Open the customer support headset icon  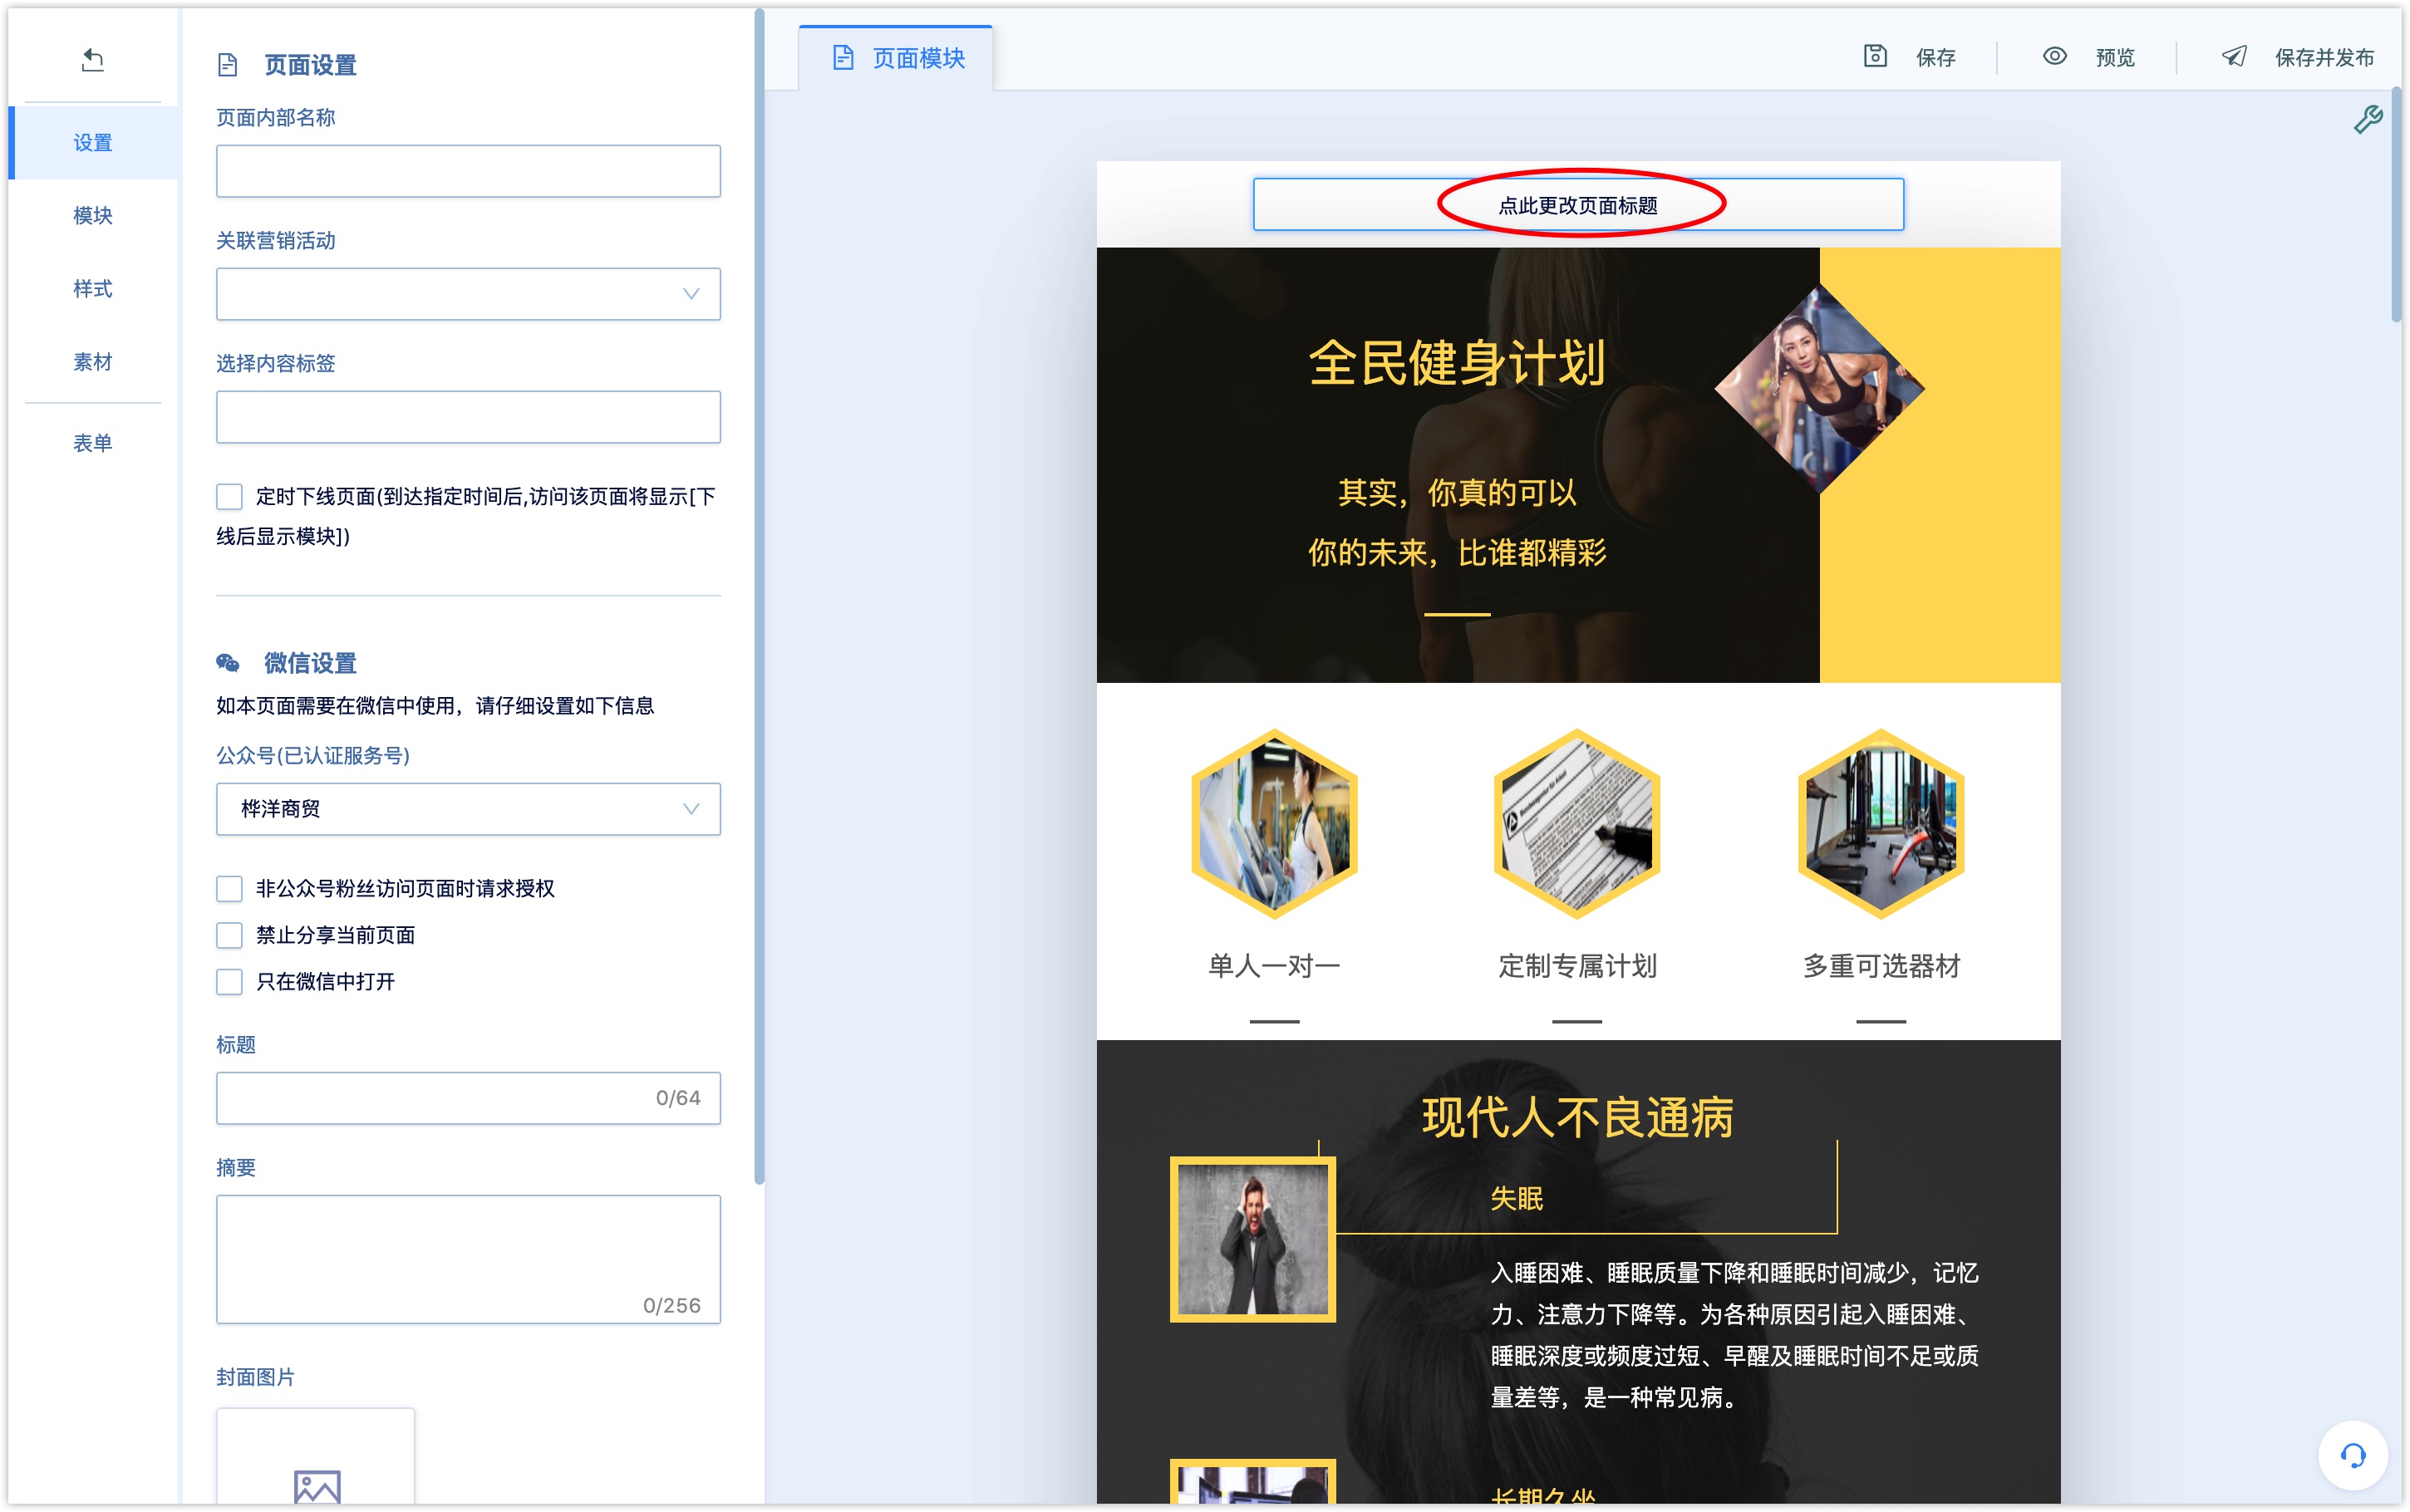(x=2353, y=1455)
